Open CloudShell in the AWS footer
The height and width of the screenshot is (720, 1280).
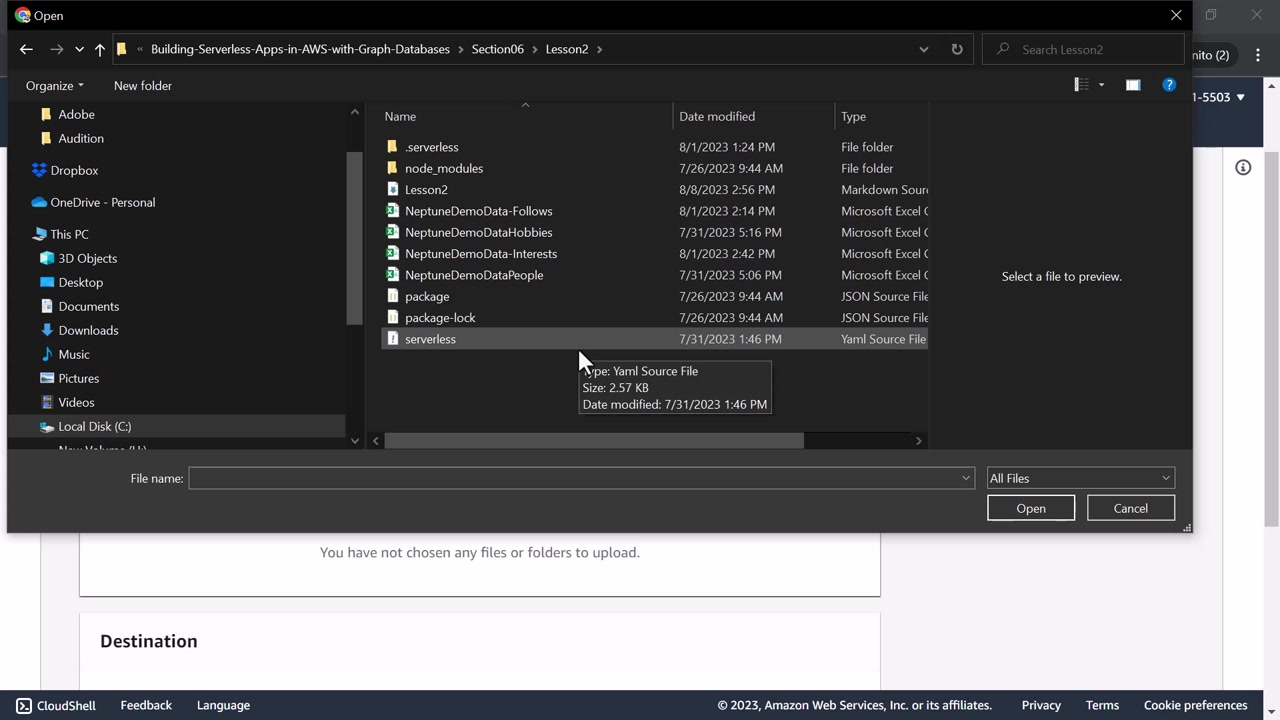pos(56,705)
